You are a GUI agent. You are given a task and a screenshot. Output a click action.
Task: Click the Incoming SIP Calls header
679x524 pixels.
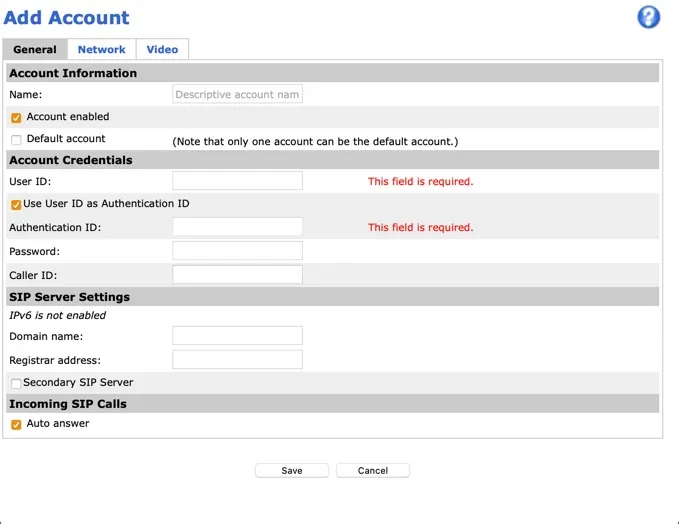click(x=333, y=404)
